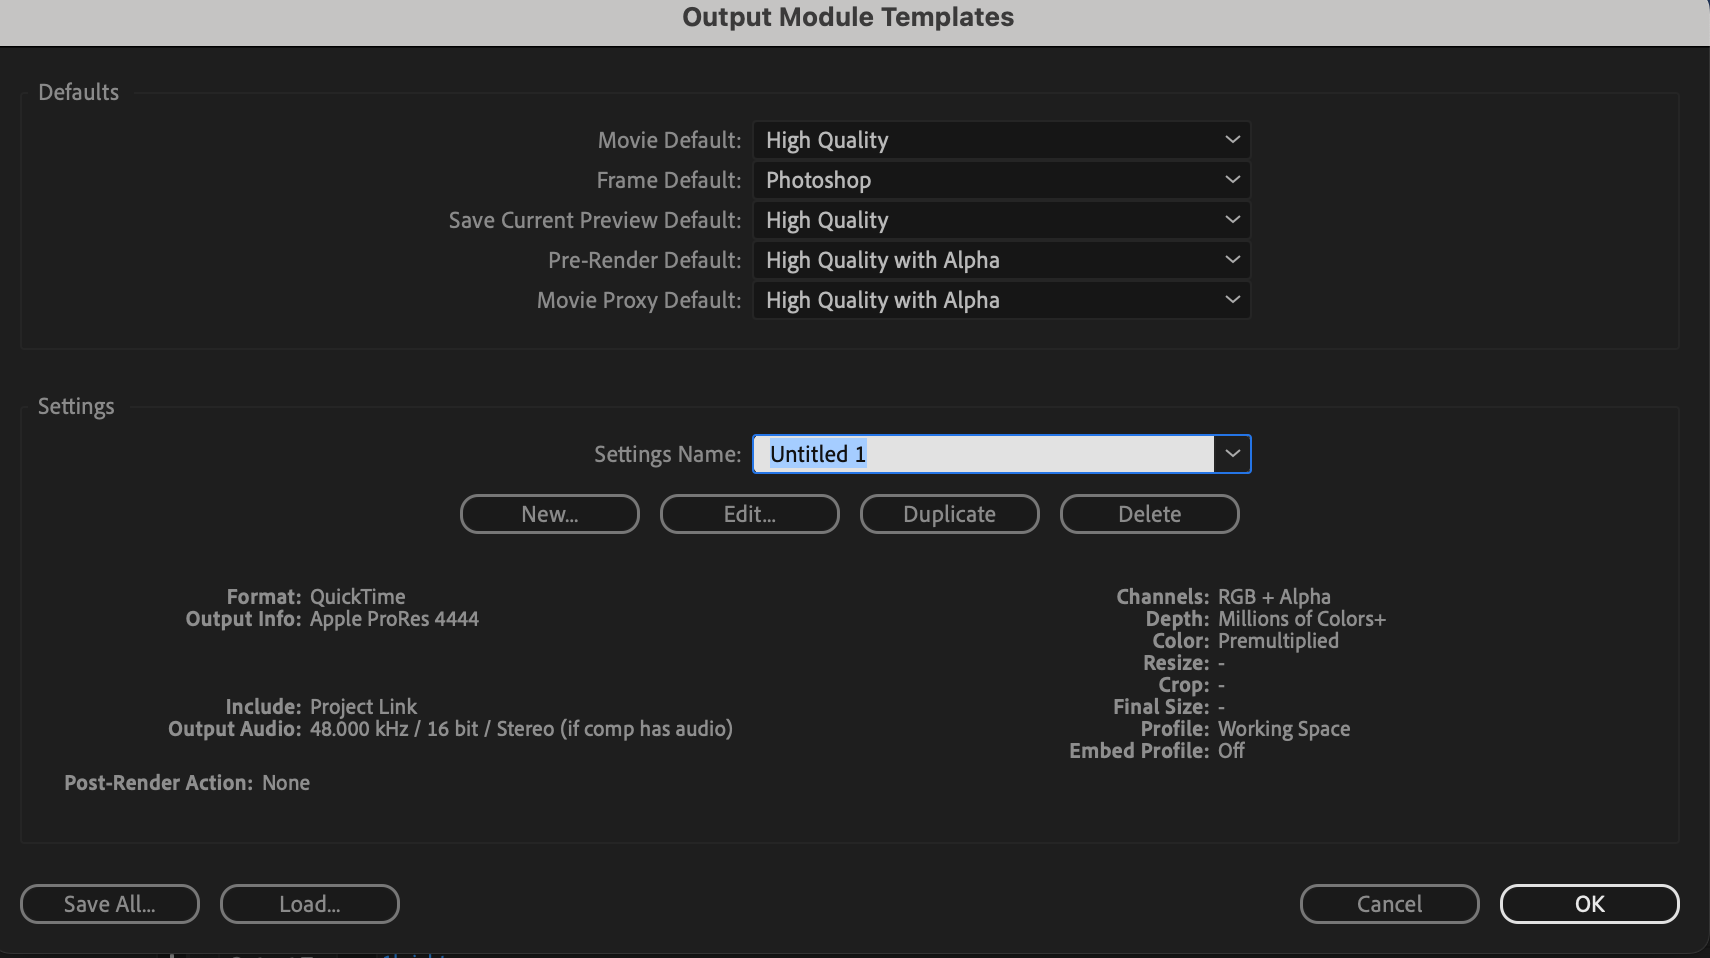Open the Movie Proxy Default dropdown

[x=1001, y=300]
